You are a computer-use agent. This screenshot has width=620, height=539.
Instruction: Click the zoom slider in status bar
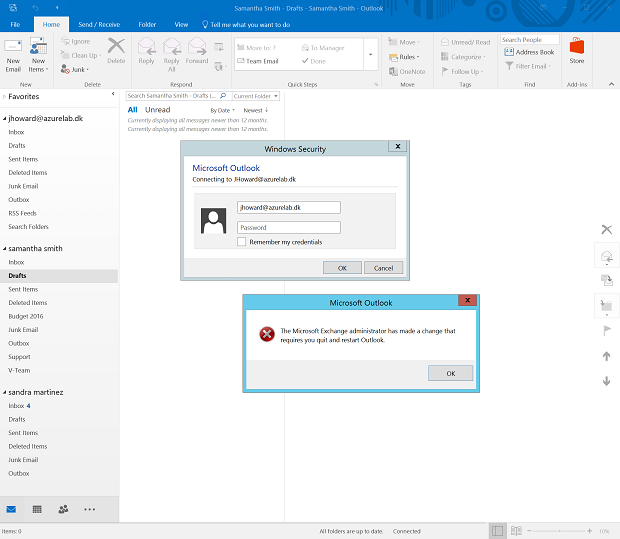click(x=559, y=531)
